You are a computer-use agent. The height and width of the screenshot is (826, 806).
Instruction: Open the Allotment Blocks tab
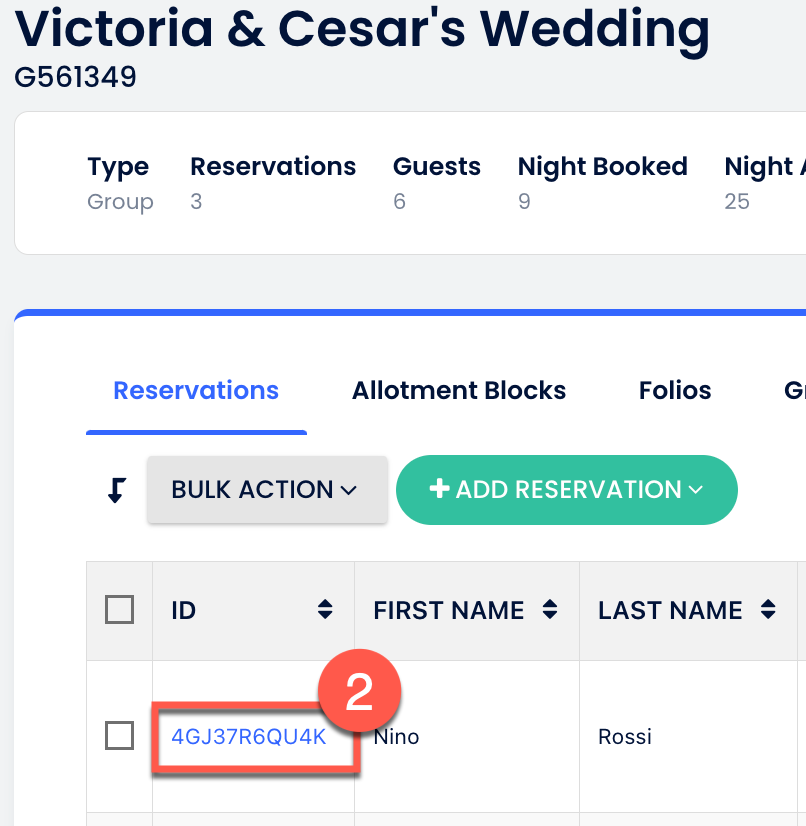click(459, 390)
